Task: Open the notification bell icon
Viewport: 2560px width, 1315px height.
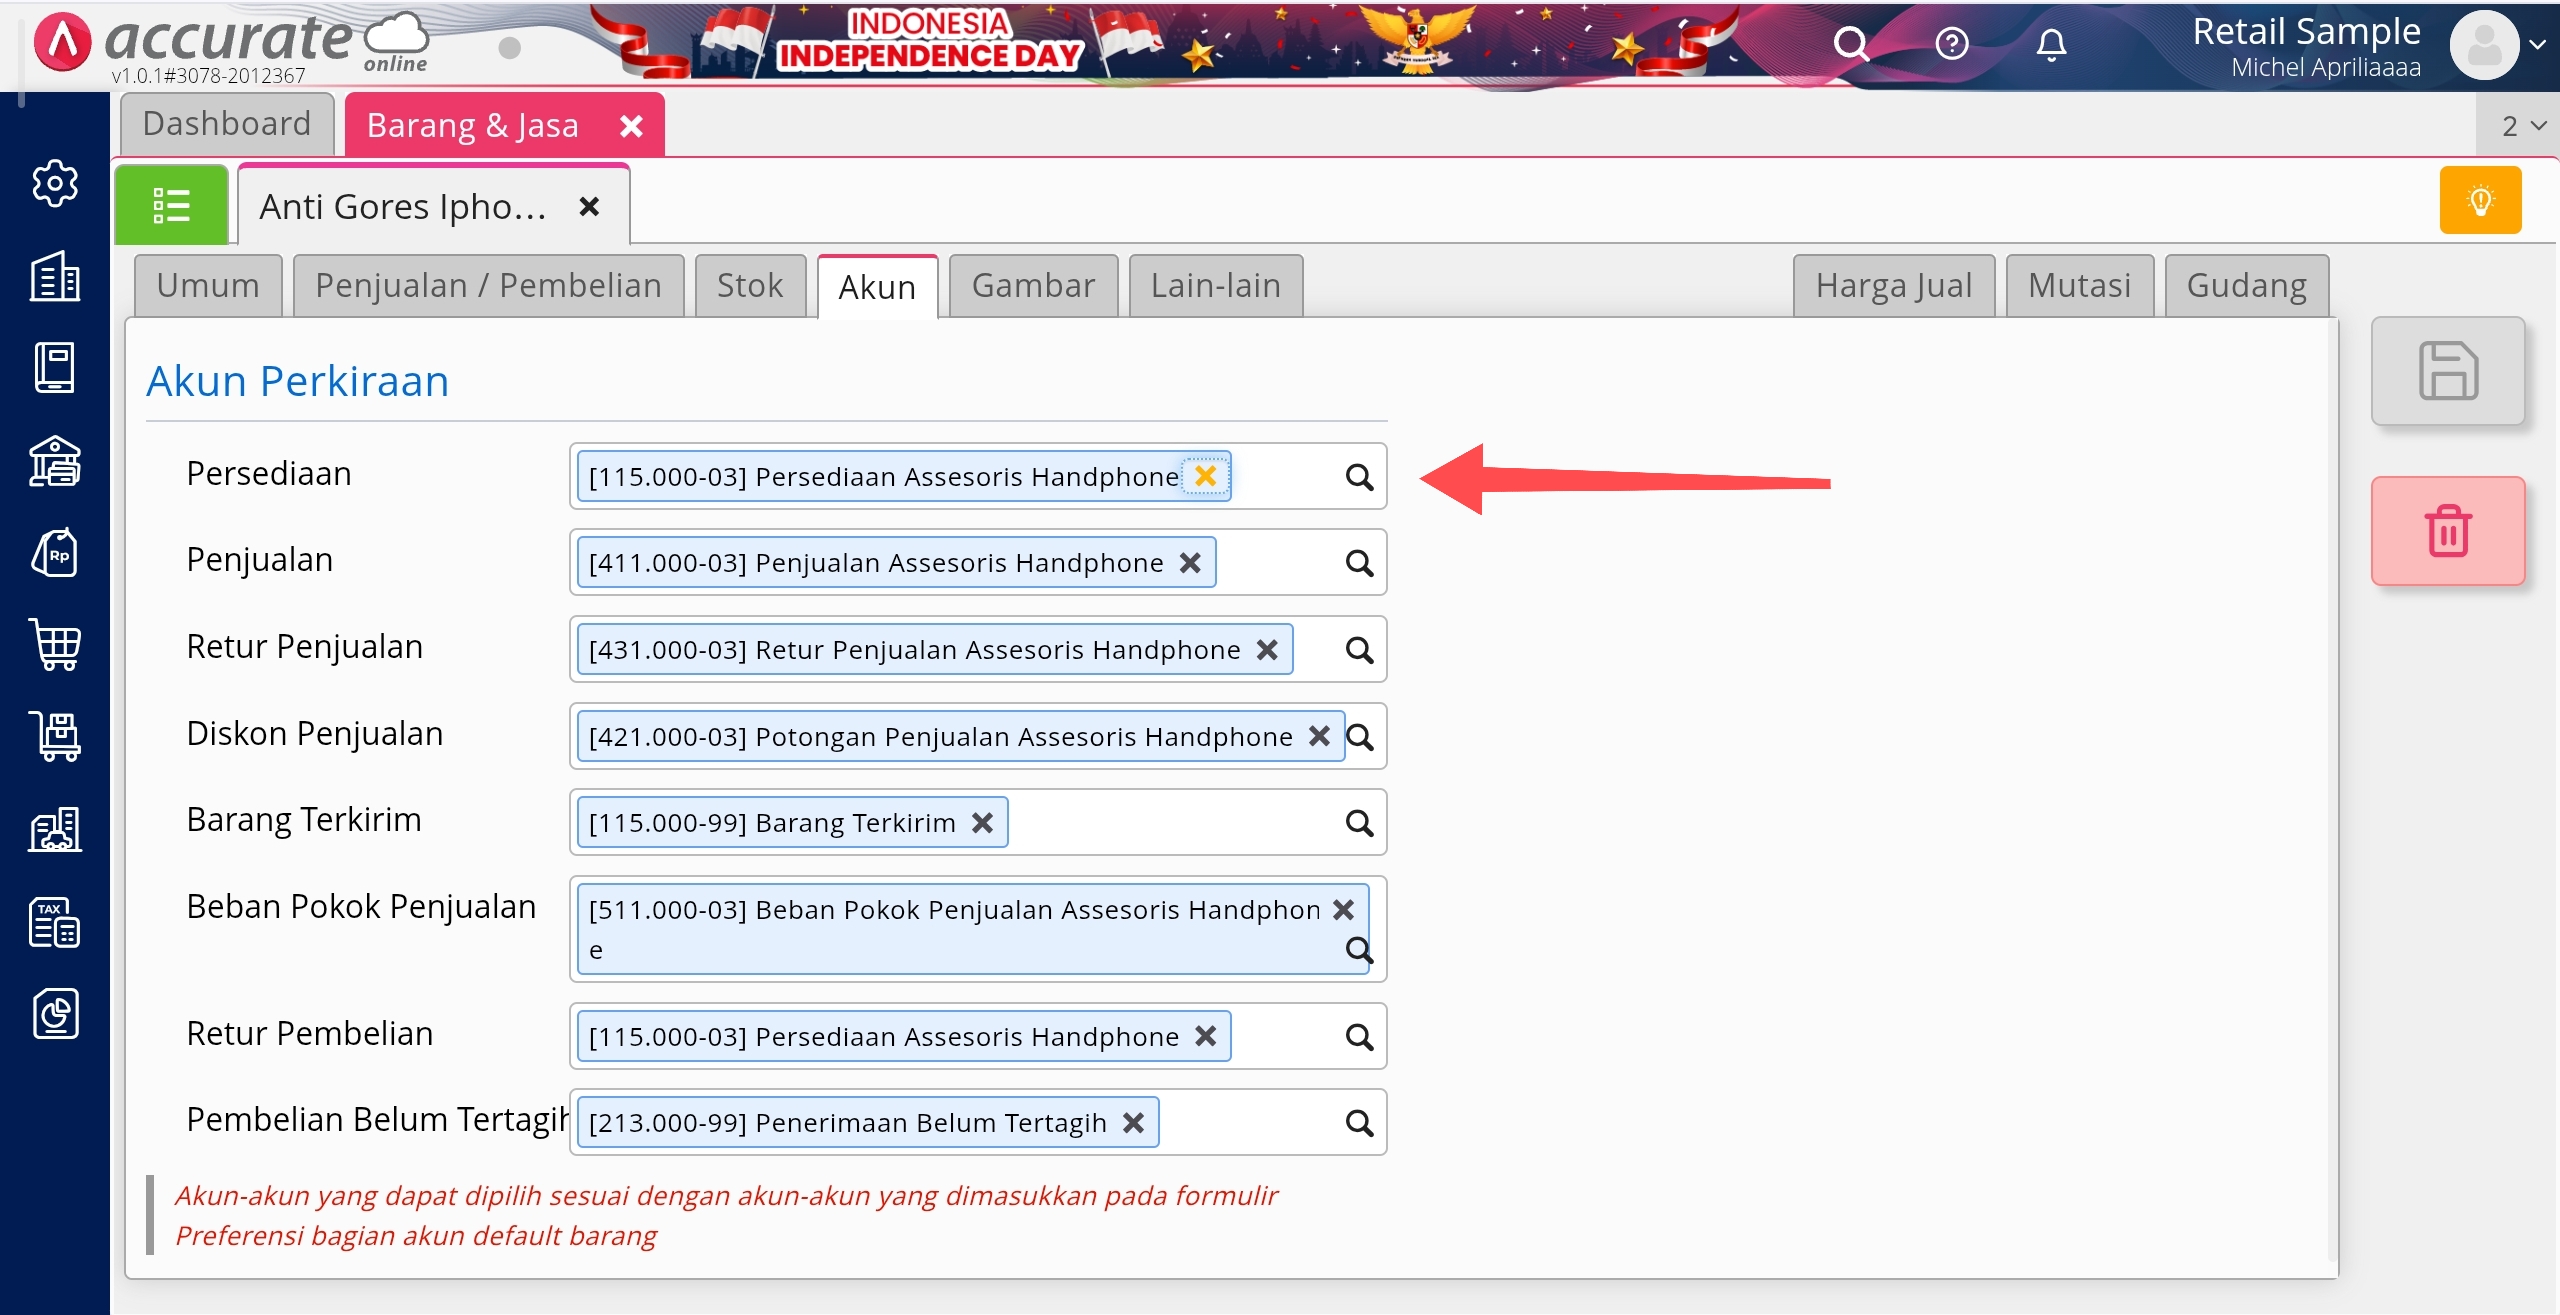Action: pyautogui.click(x=2051, y=44)
